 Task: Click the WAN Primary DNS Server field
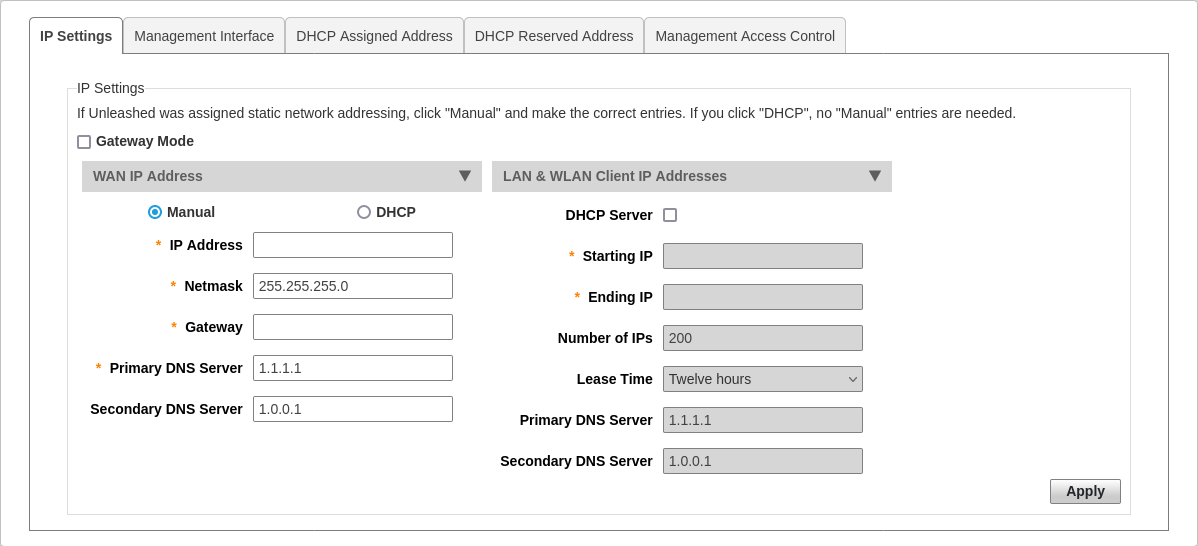coord(352,368)
